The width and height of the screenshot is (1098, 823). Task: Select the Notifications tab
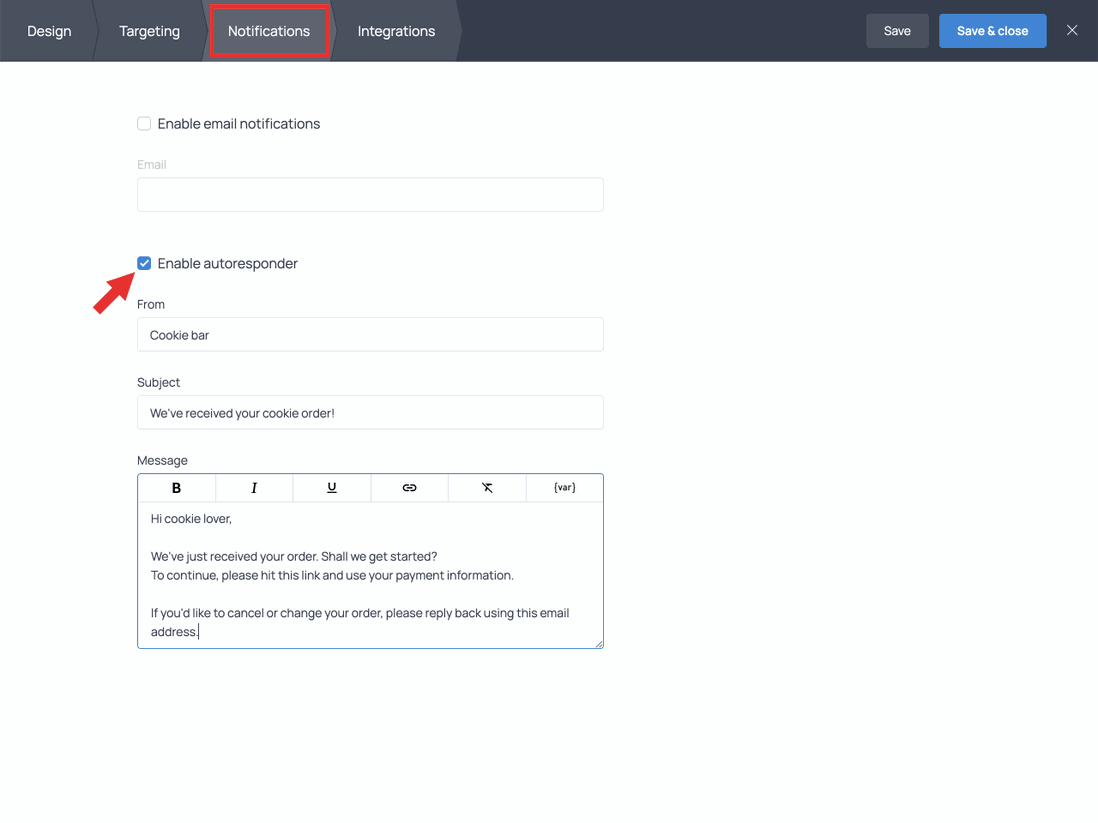pos(269,31)
